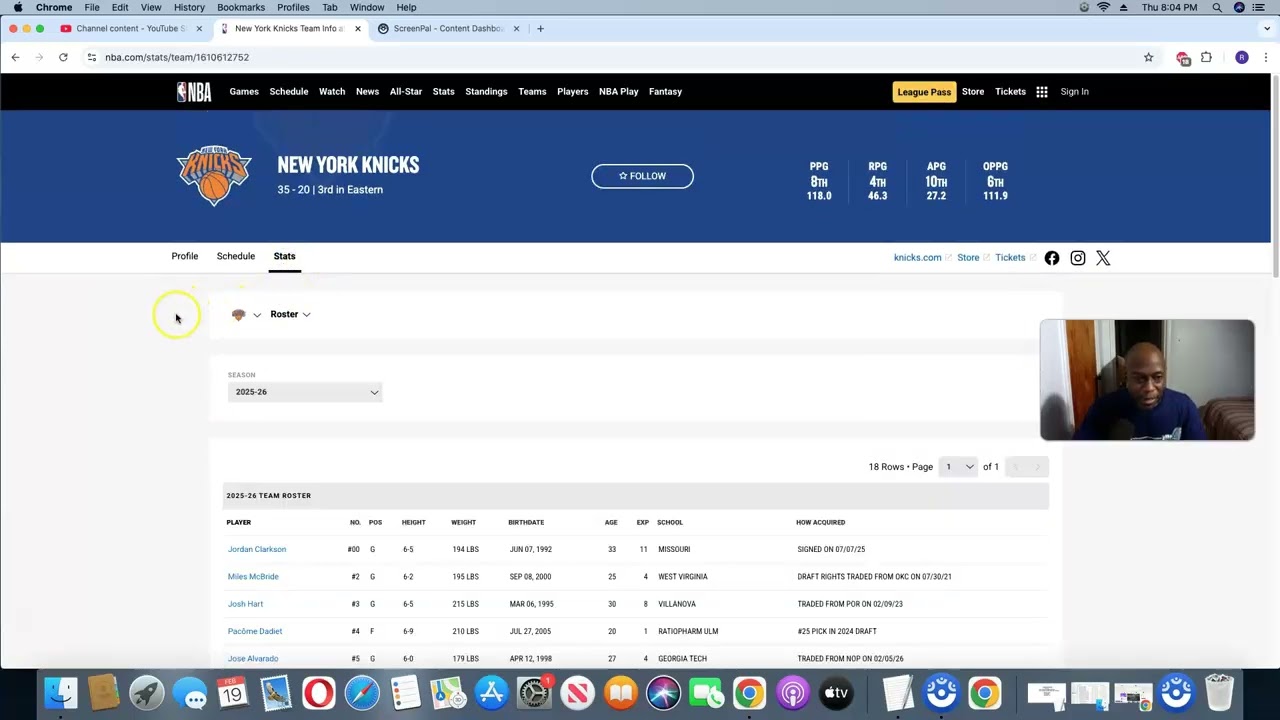Open the Knicks Instagram icon
1280x720 pixels.
click(x=1078, y=258)
